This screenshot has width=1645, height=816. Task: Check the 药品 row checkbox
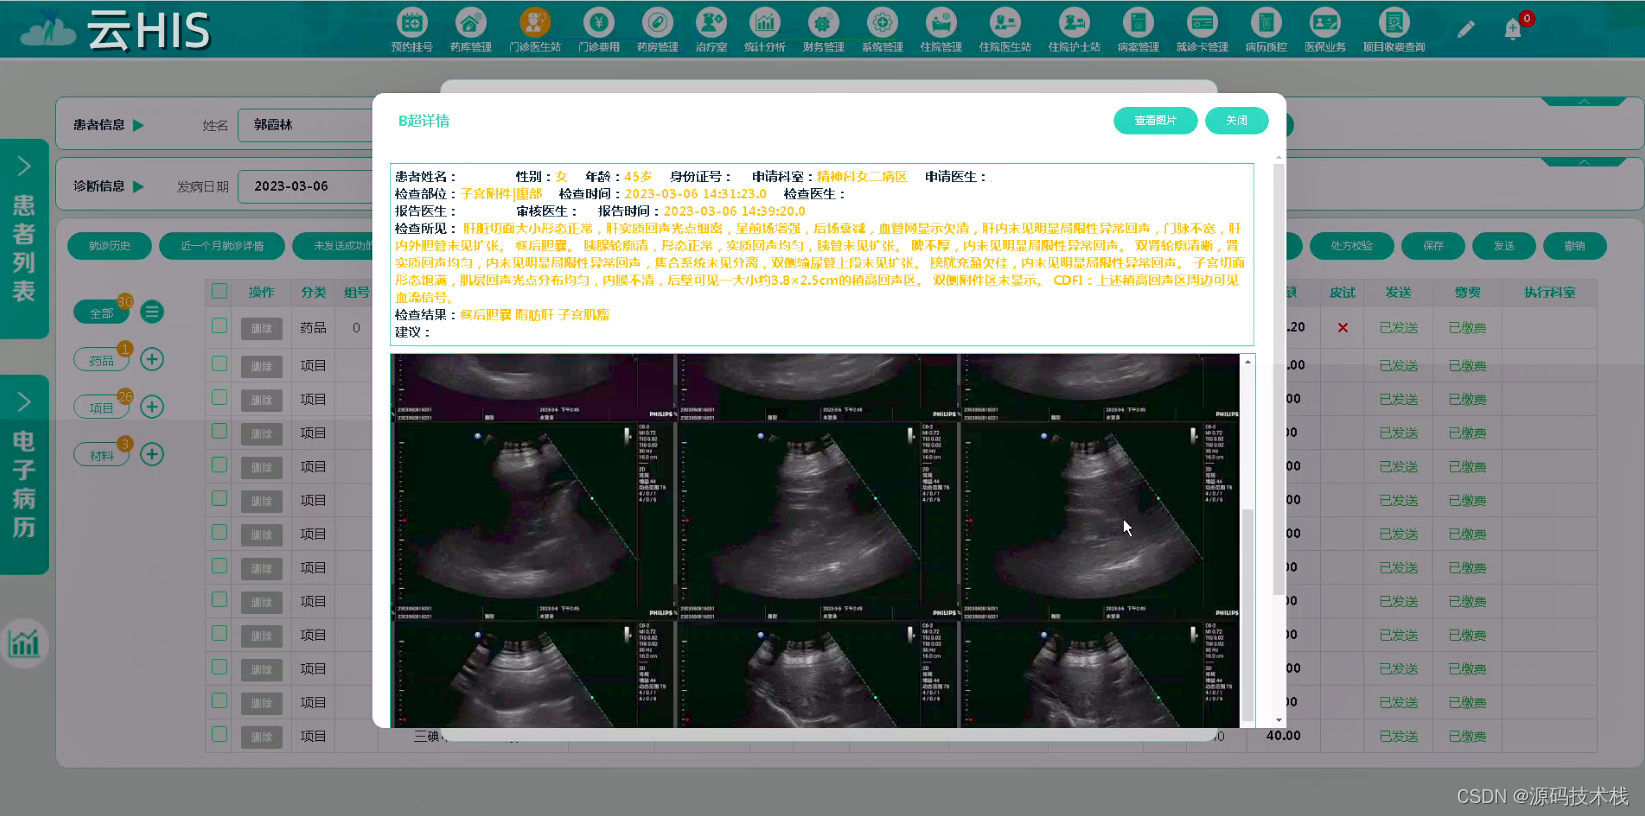(x=219, y=326)
